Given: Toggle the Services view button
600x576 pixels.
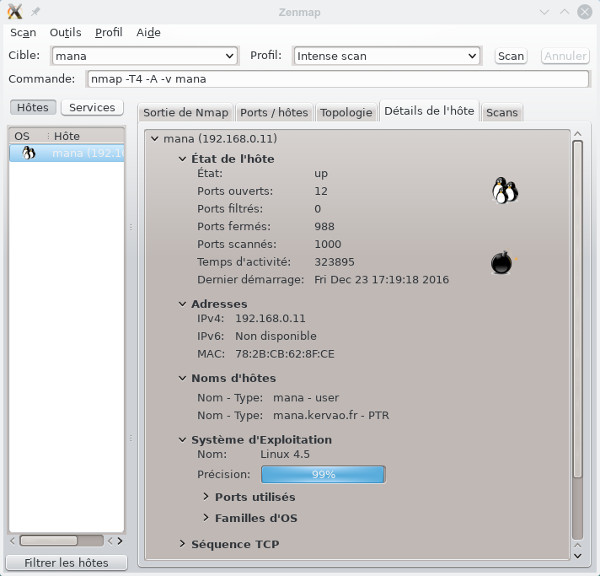Looking at the screenshot, I should (x=91, y=108).
